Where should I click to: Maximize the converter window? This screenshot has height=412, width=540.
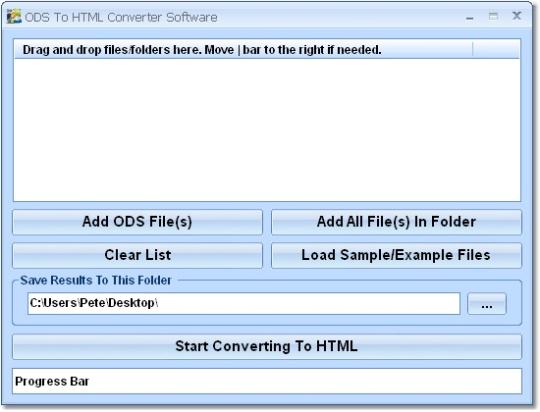click(493, 16)
